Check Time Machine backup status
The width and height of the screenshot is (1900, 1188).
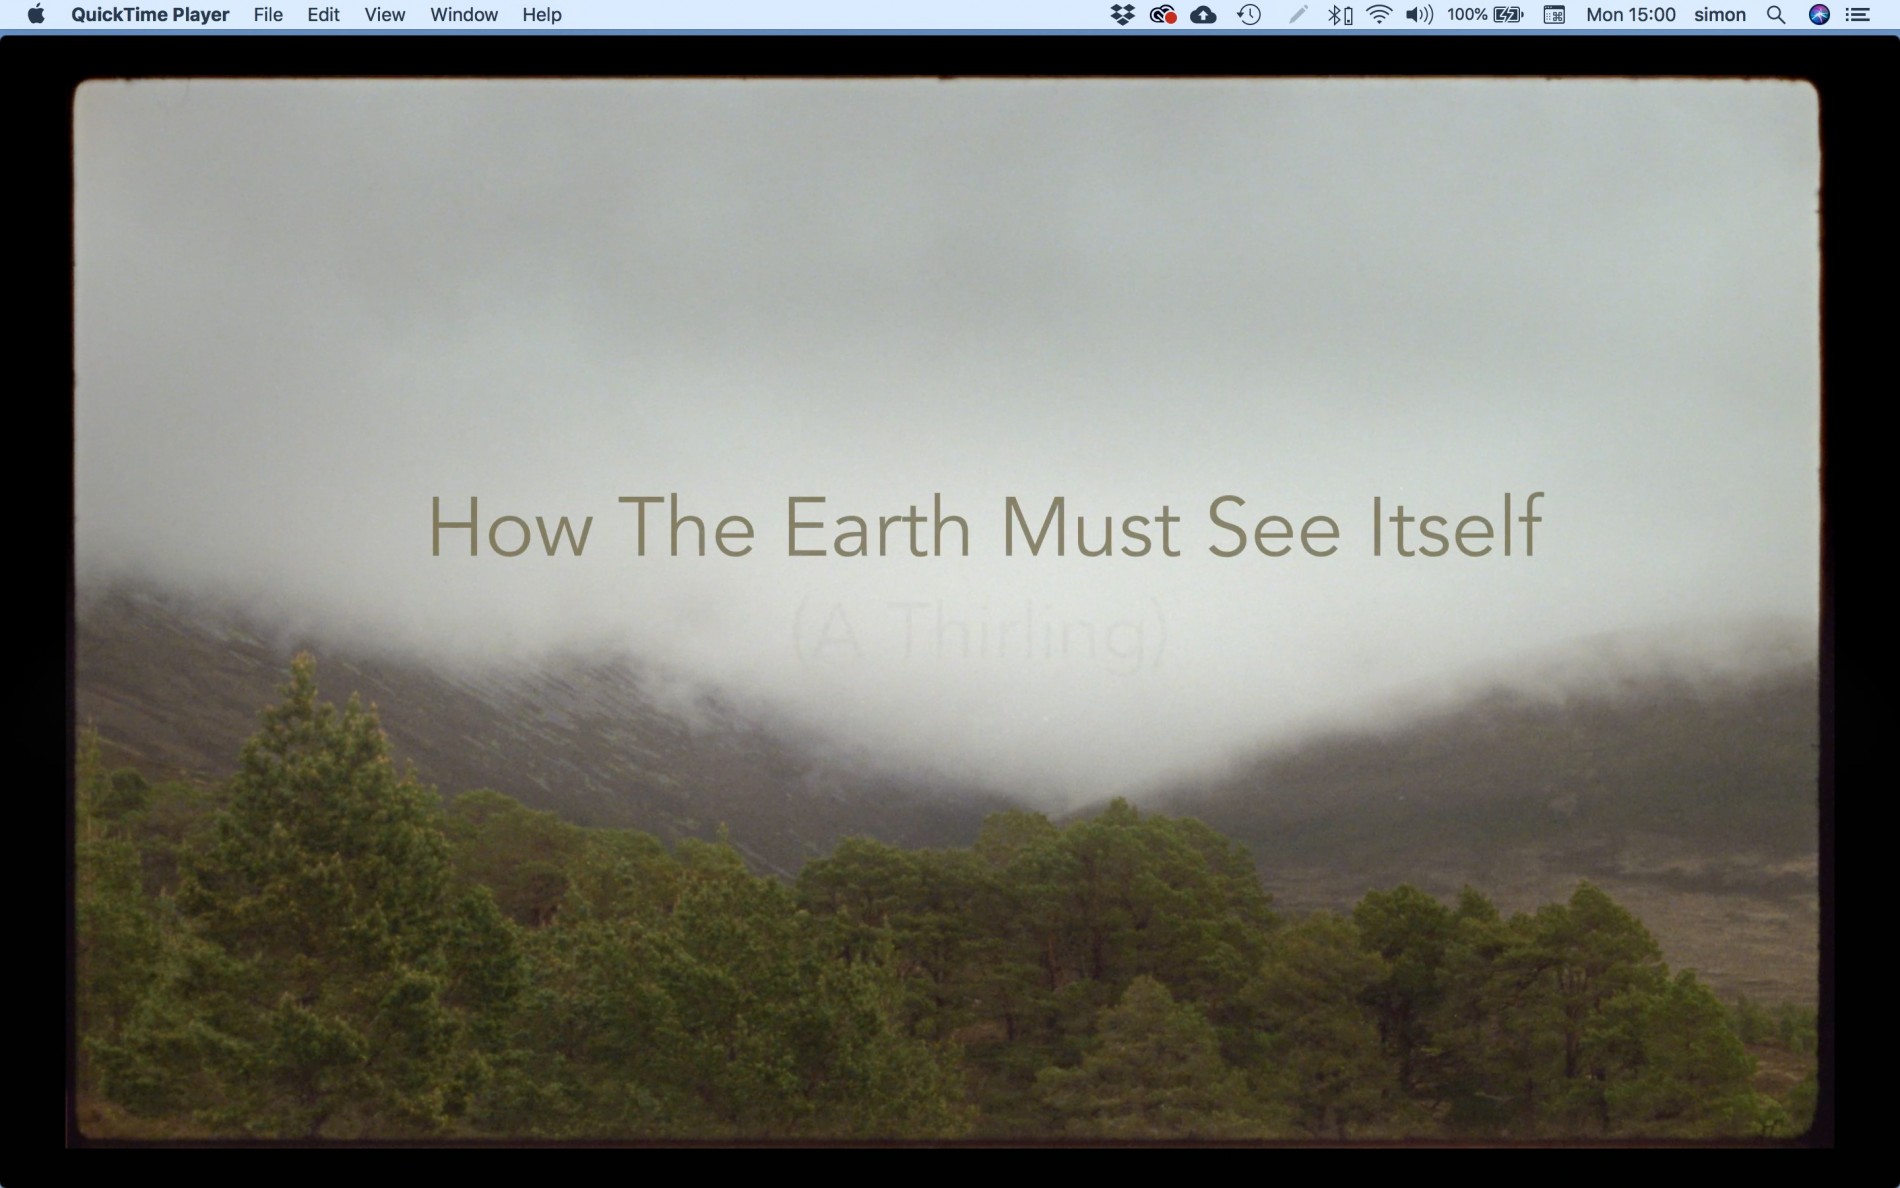click(x=1249, y=15)
